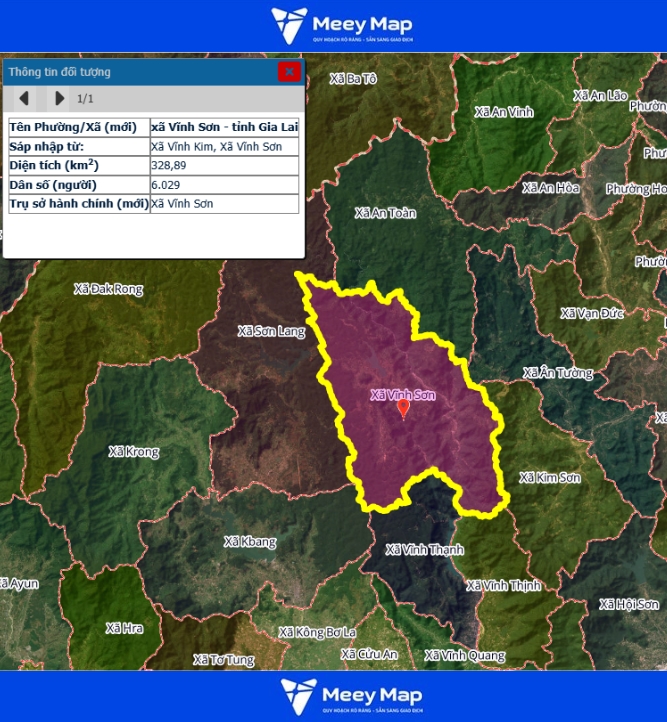
Task: Click the previous record arrow in popup
Action: (x=24, y=98)
